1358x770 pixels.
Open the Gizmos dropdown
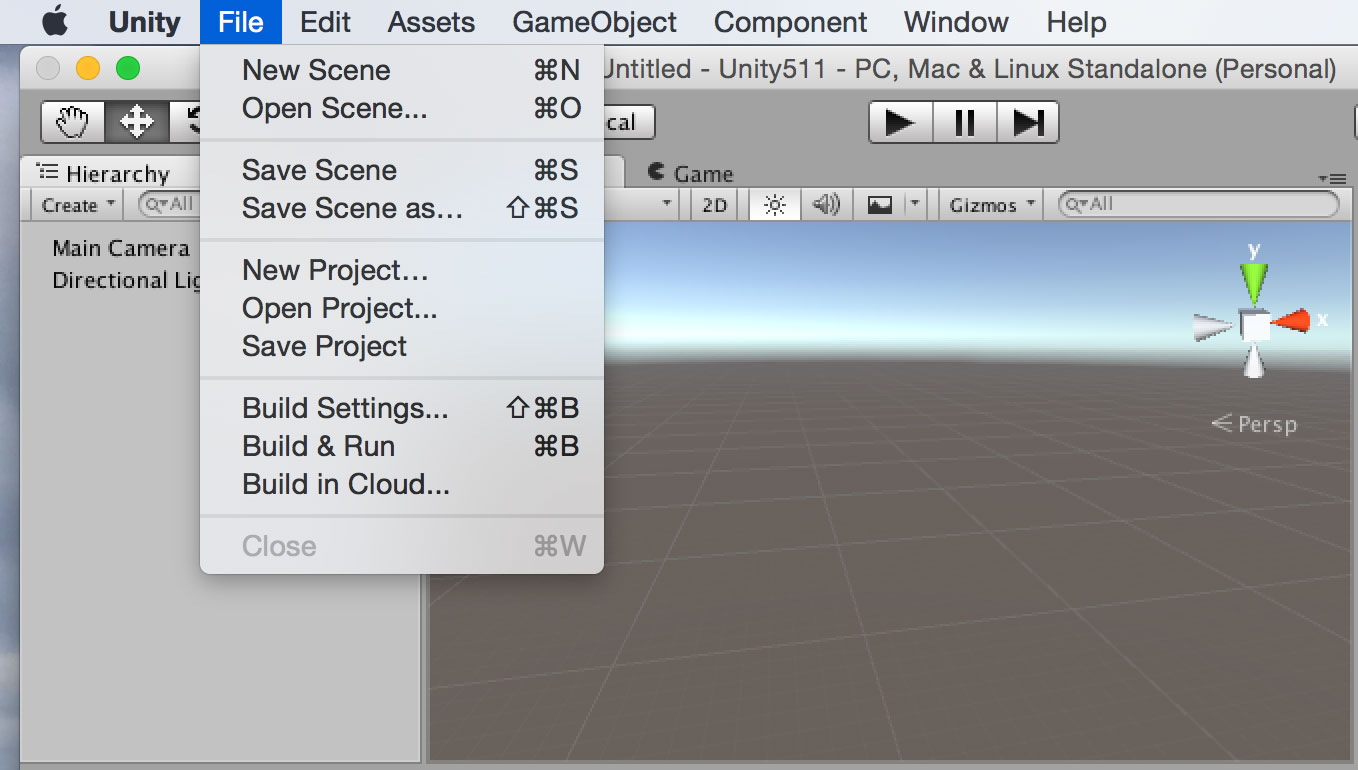click(989, 205)
